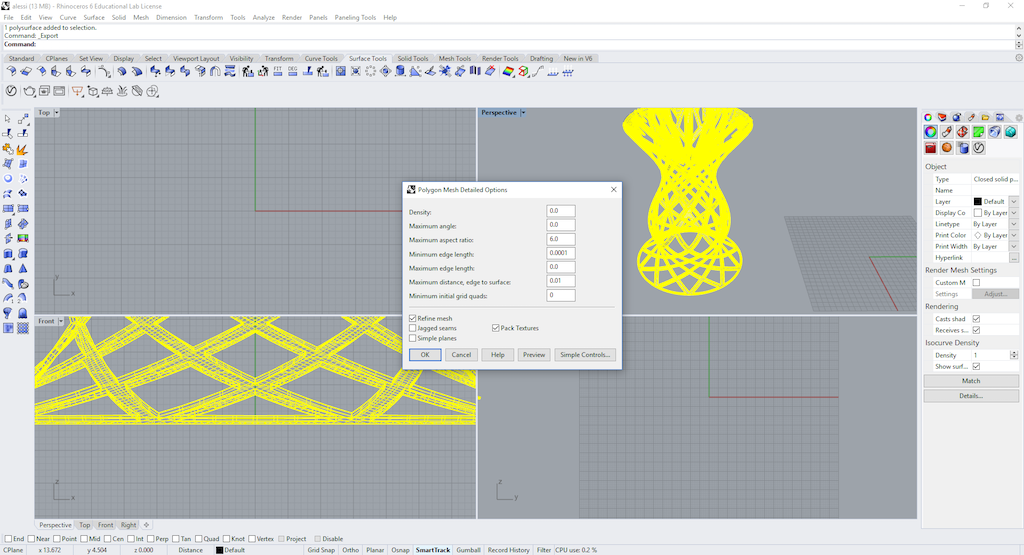Open the Top viewport title dropdown arrow
Image resolution: width=1024 pixels, height=555 pixels.
point(57,112)
